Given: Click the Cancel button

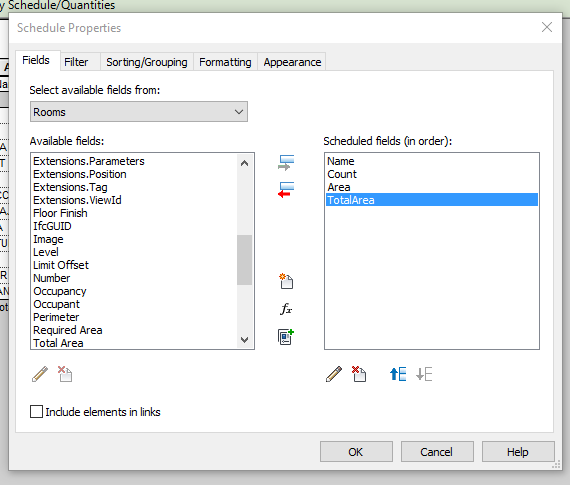Looking at the screenshot, I should click(437, 452).
